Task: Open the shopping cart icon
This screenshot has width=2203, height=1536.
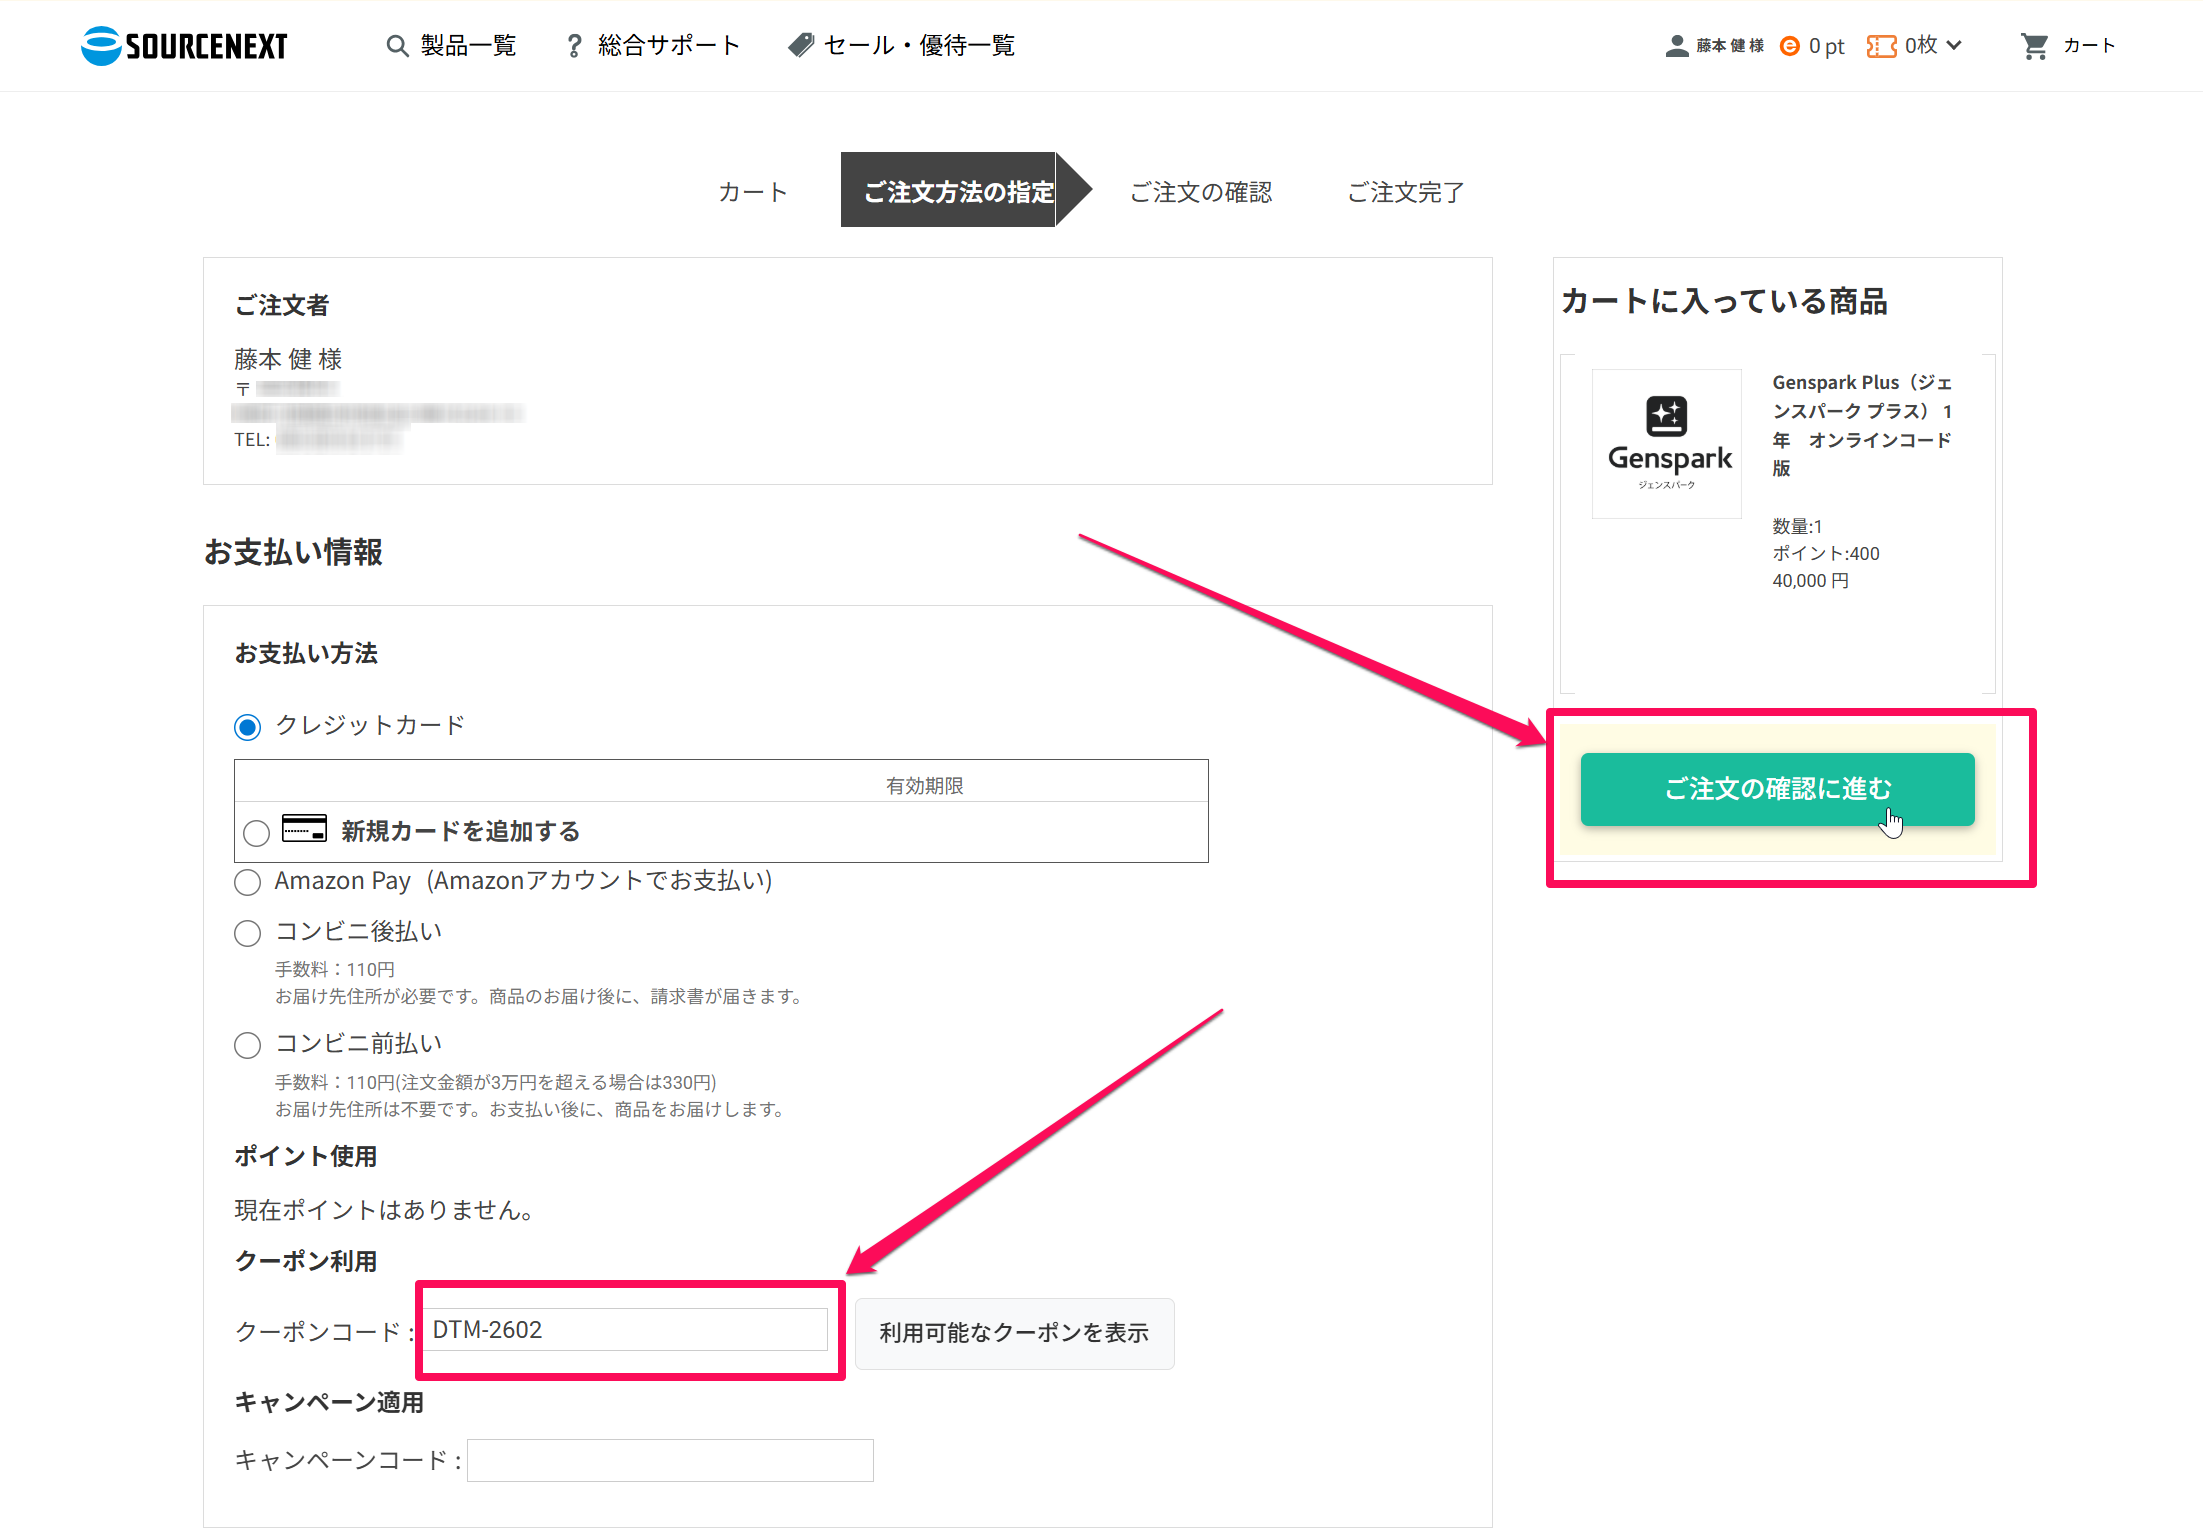Action: coord(2034,46)
